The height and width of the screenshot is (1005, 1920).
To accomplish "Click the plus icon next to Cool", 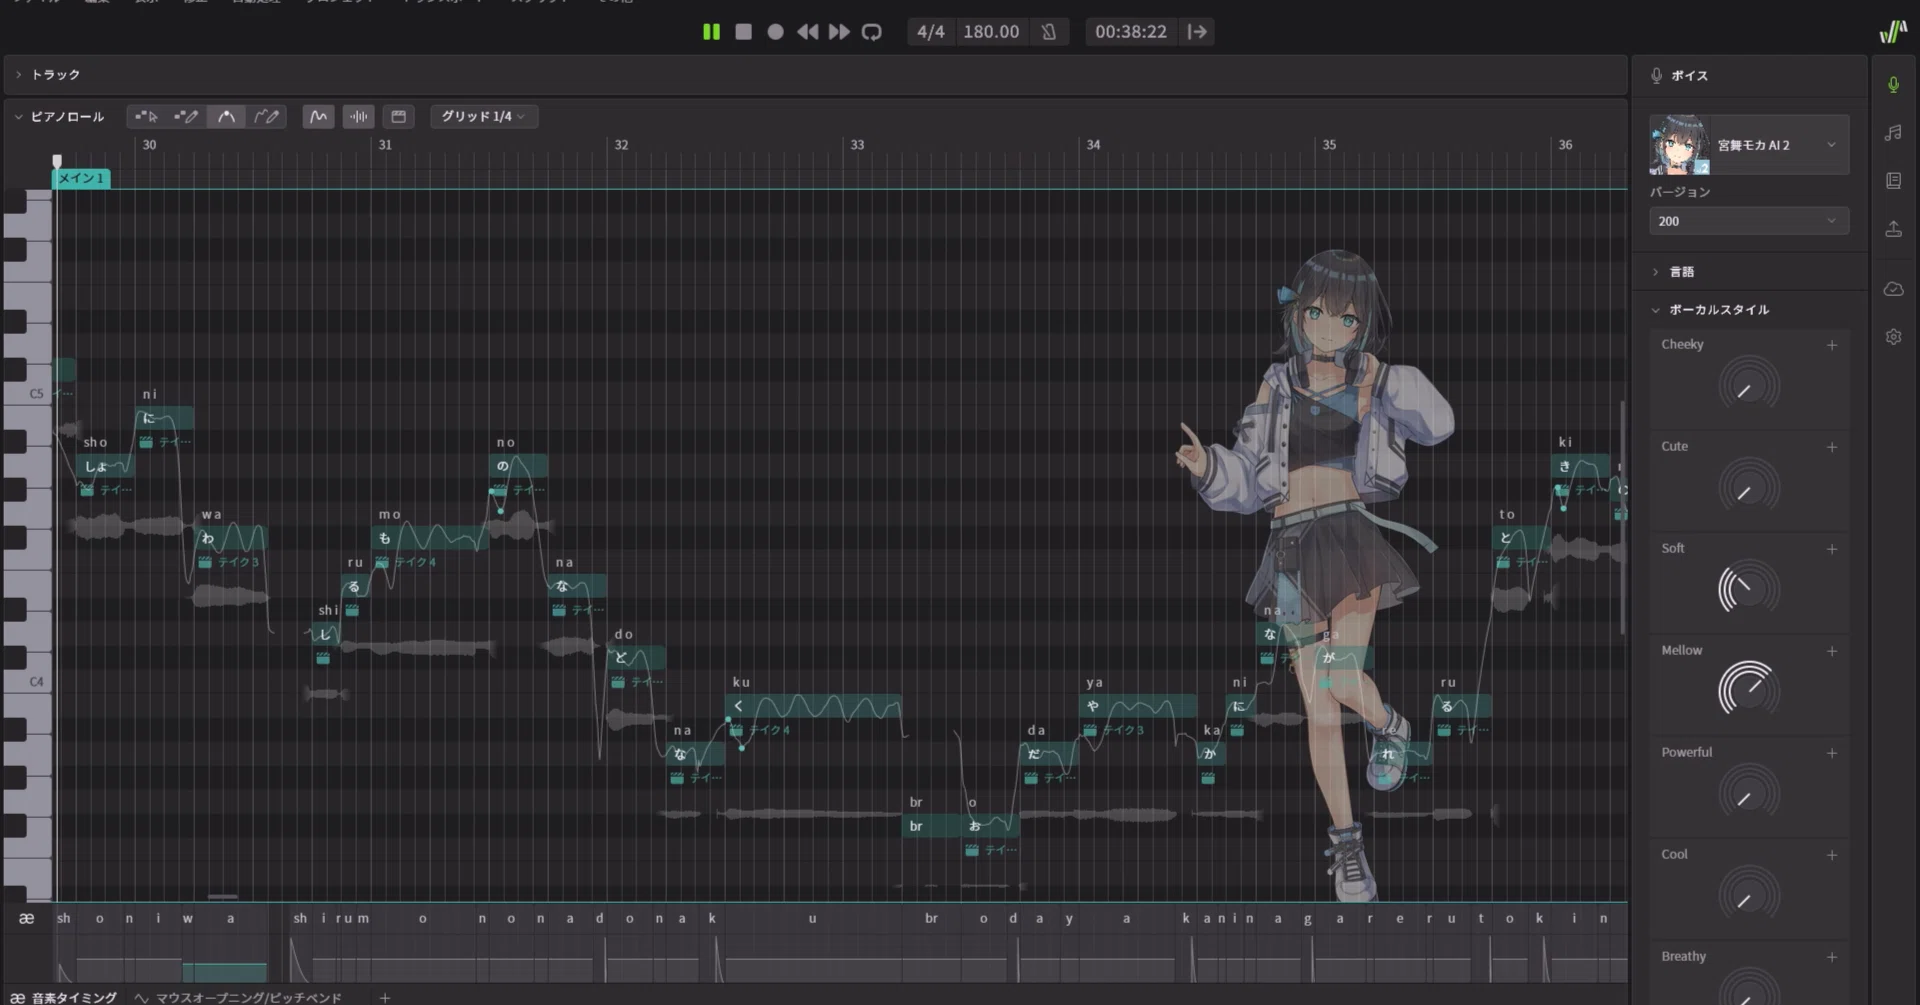I will pos(1832,855).
